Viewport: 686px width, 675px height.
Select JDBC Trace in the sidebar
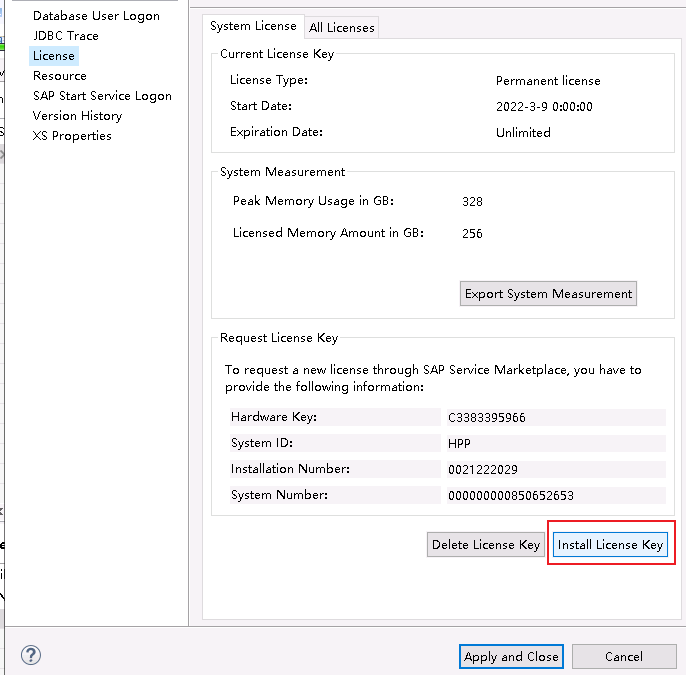point(66,36)
